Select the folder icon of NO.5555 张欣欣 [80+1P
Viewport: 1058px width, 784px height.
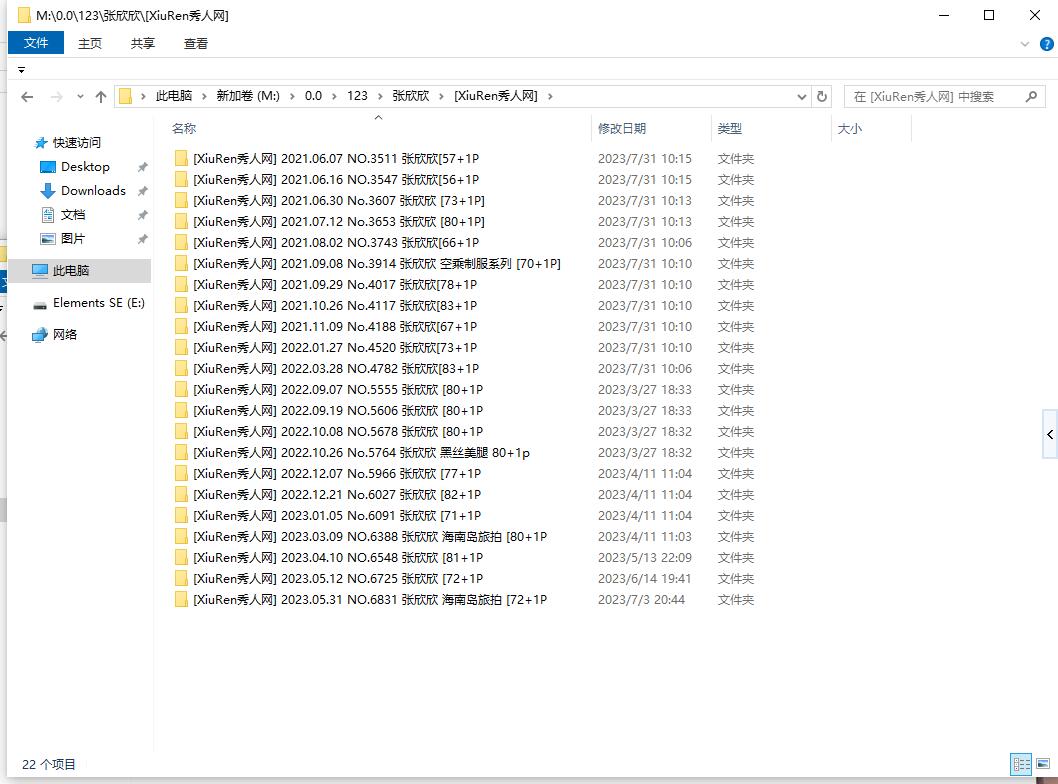[181, 389]
